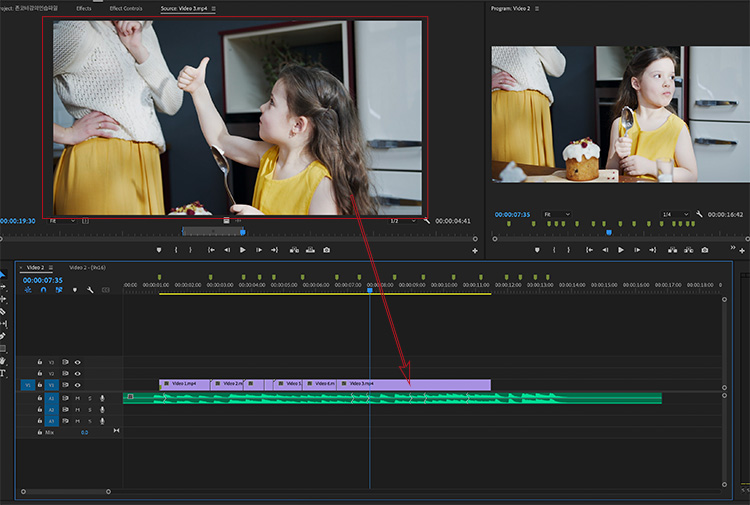Toggle linked selection in timeline
Viewport: 750px width, 505px height.
pos(59,290)
